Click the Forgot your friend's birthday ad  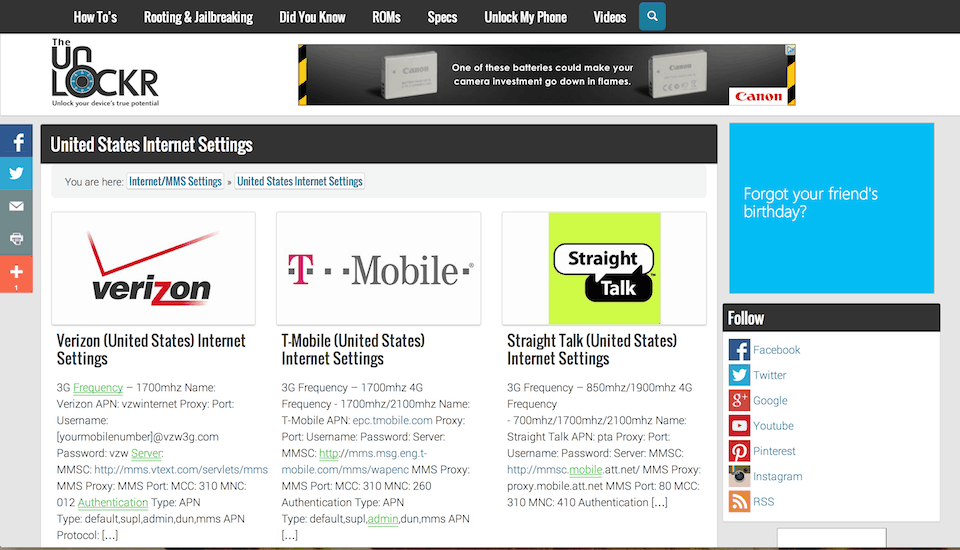[x=831, y=208]
